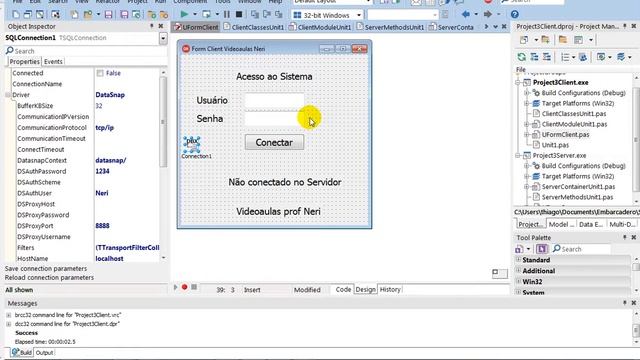The height and width of the screenshot is (360, 640).
Task: Pin the Messages panel
Action: 624,303
